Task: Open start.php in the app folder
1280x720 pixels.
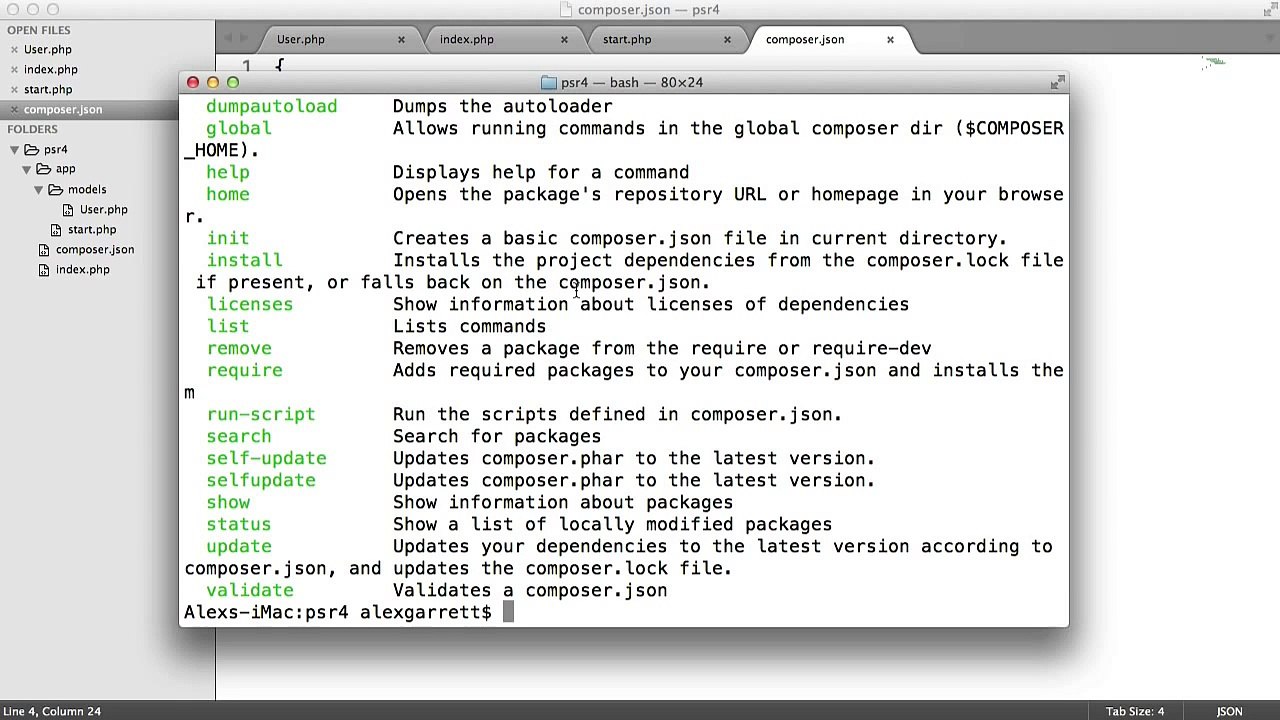Action: (92, 229)
